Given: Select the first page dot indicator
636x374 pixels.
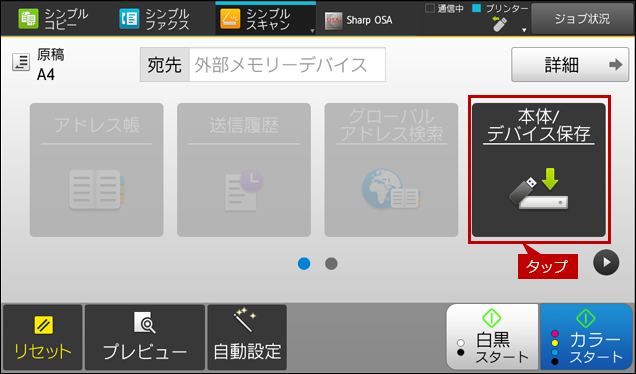Looking at the screenshot, I should (x=304, y=264).
